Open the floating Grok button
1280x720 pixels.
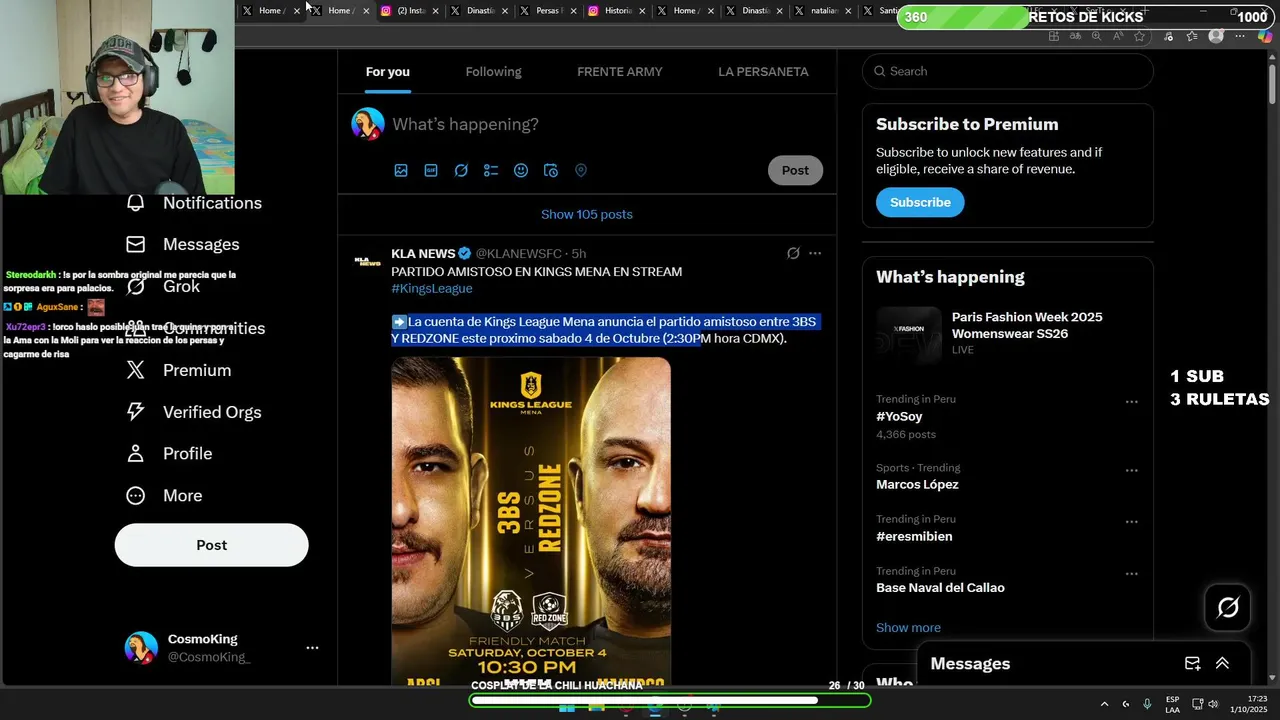pyautogui.click(x=1227, y=607)
